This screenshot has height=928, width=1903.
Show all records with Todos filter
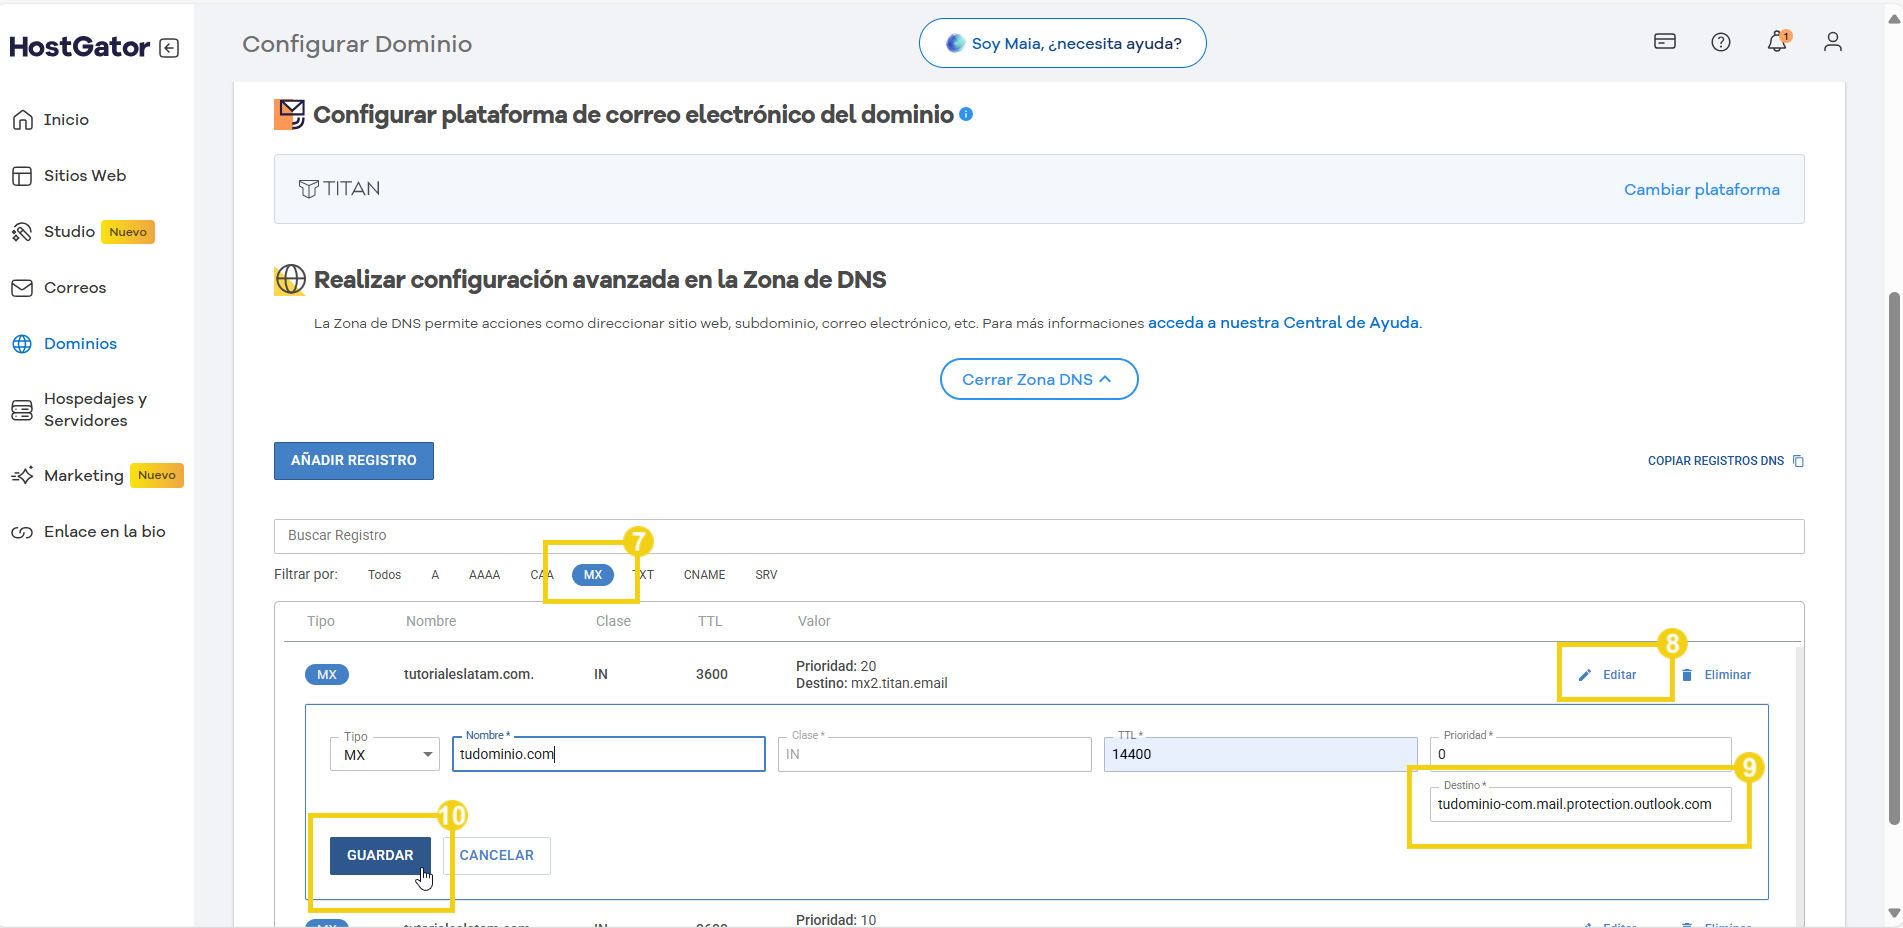[384, 575]
